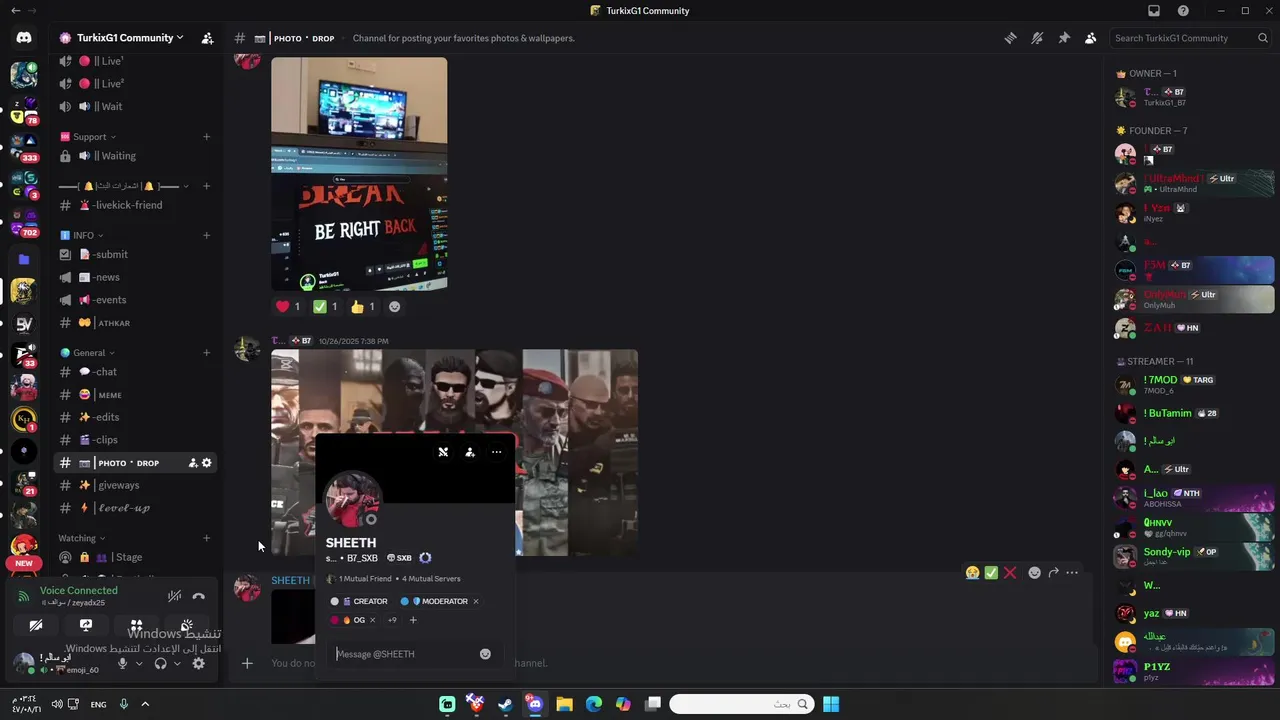
Task: Switch to the -clips channel
Action: click(135, 440)
